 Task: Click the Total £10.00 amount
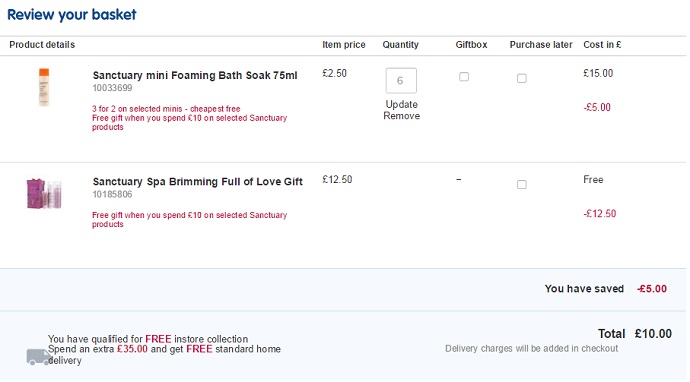pyautogui.click(x=653, y=334)
